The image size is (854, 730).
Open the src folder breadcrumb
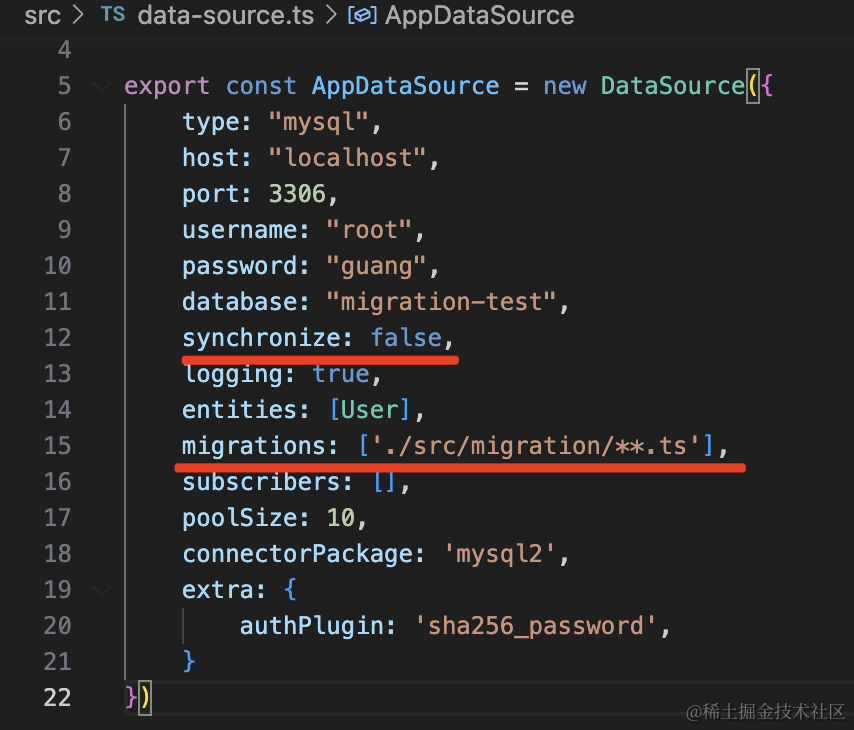pos(42,16)
